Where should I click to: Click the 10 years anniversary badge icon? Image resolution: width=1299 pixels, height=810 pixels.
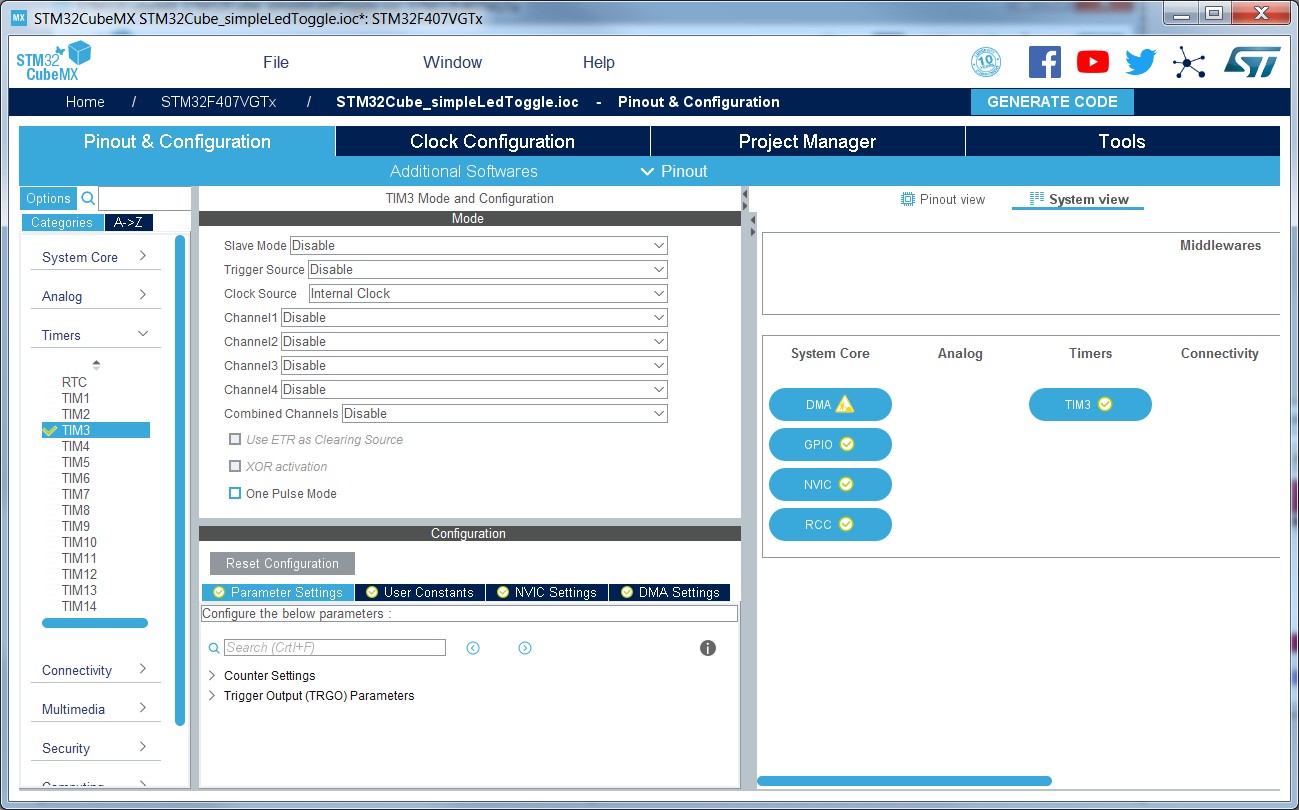986,62
